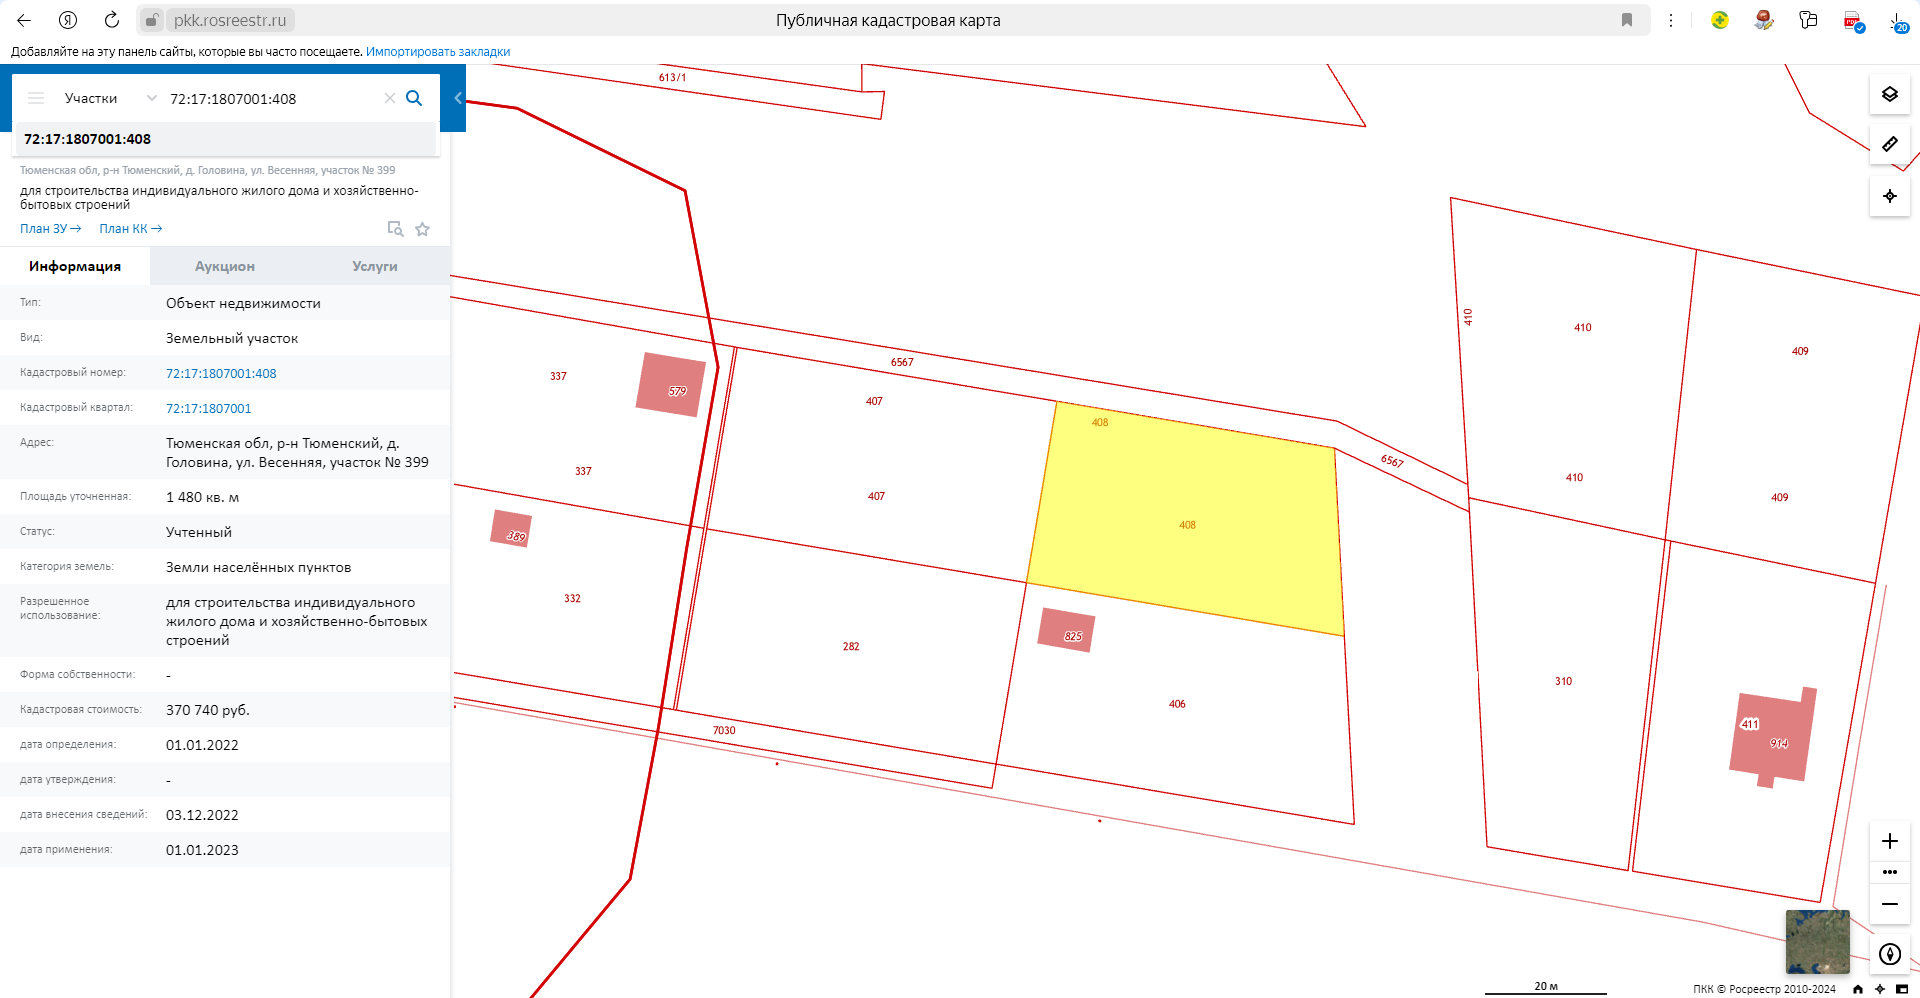Click cadastral number link 72:17:1807001:408
The height and width of the screenshot is (998, 1920).
click(x=221, y=373)
